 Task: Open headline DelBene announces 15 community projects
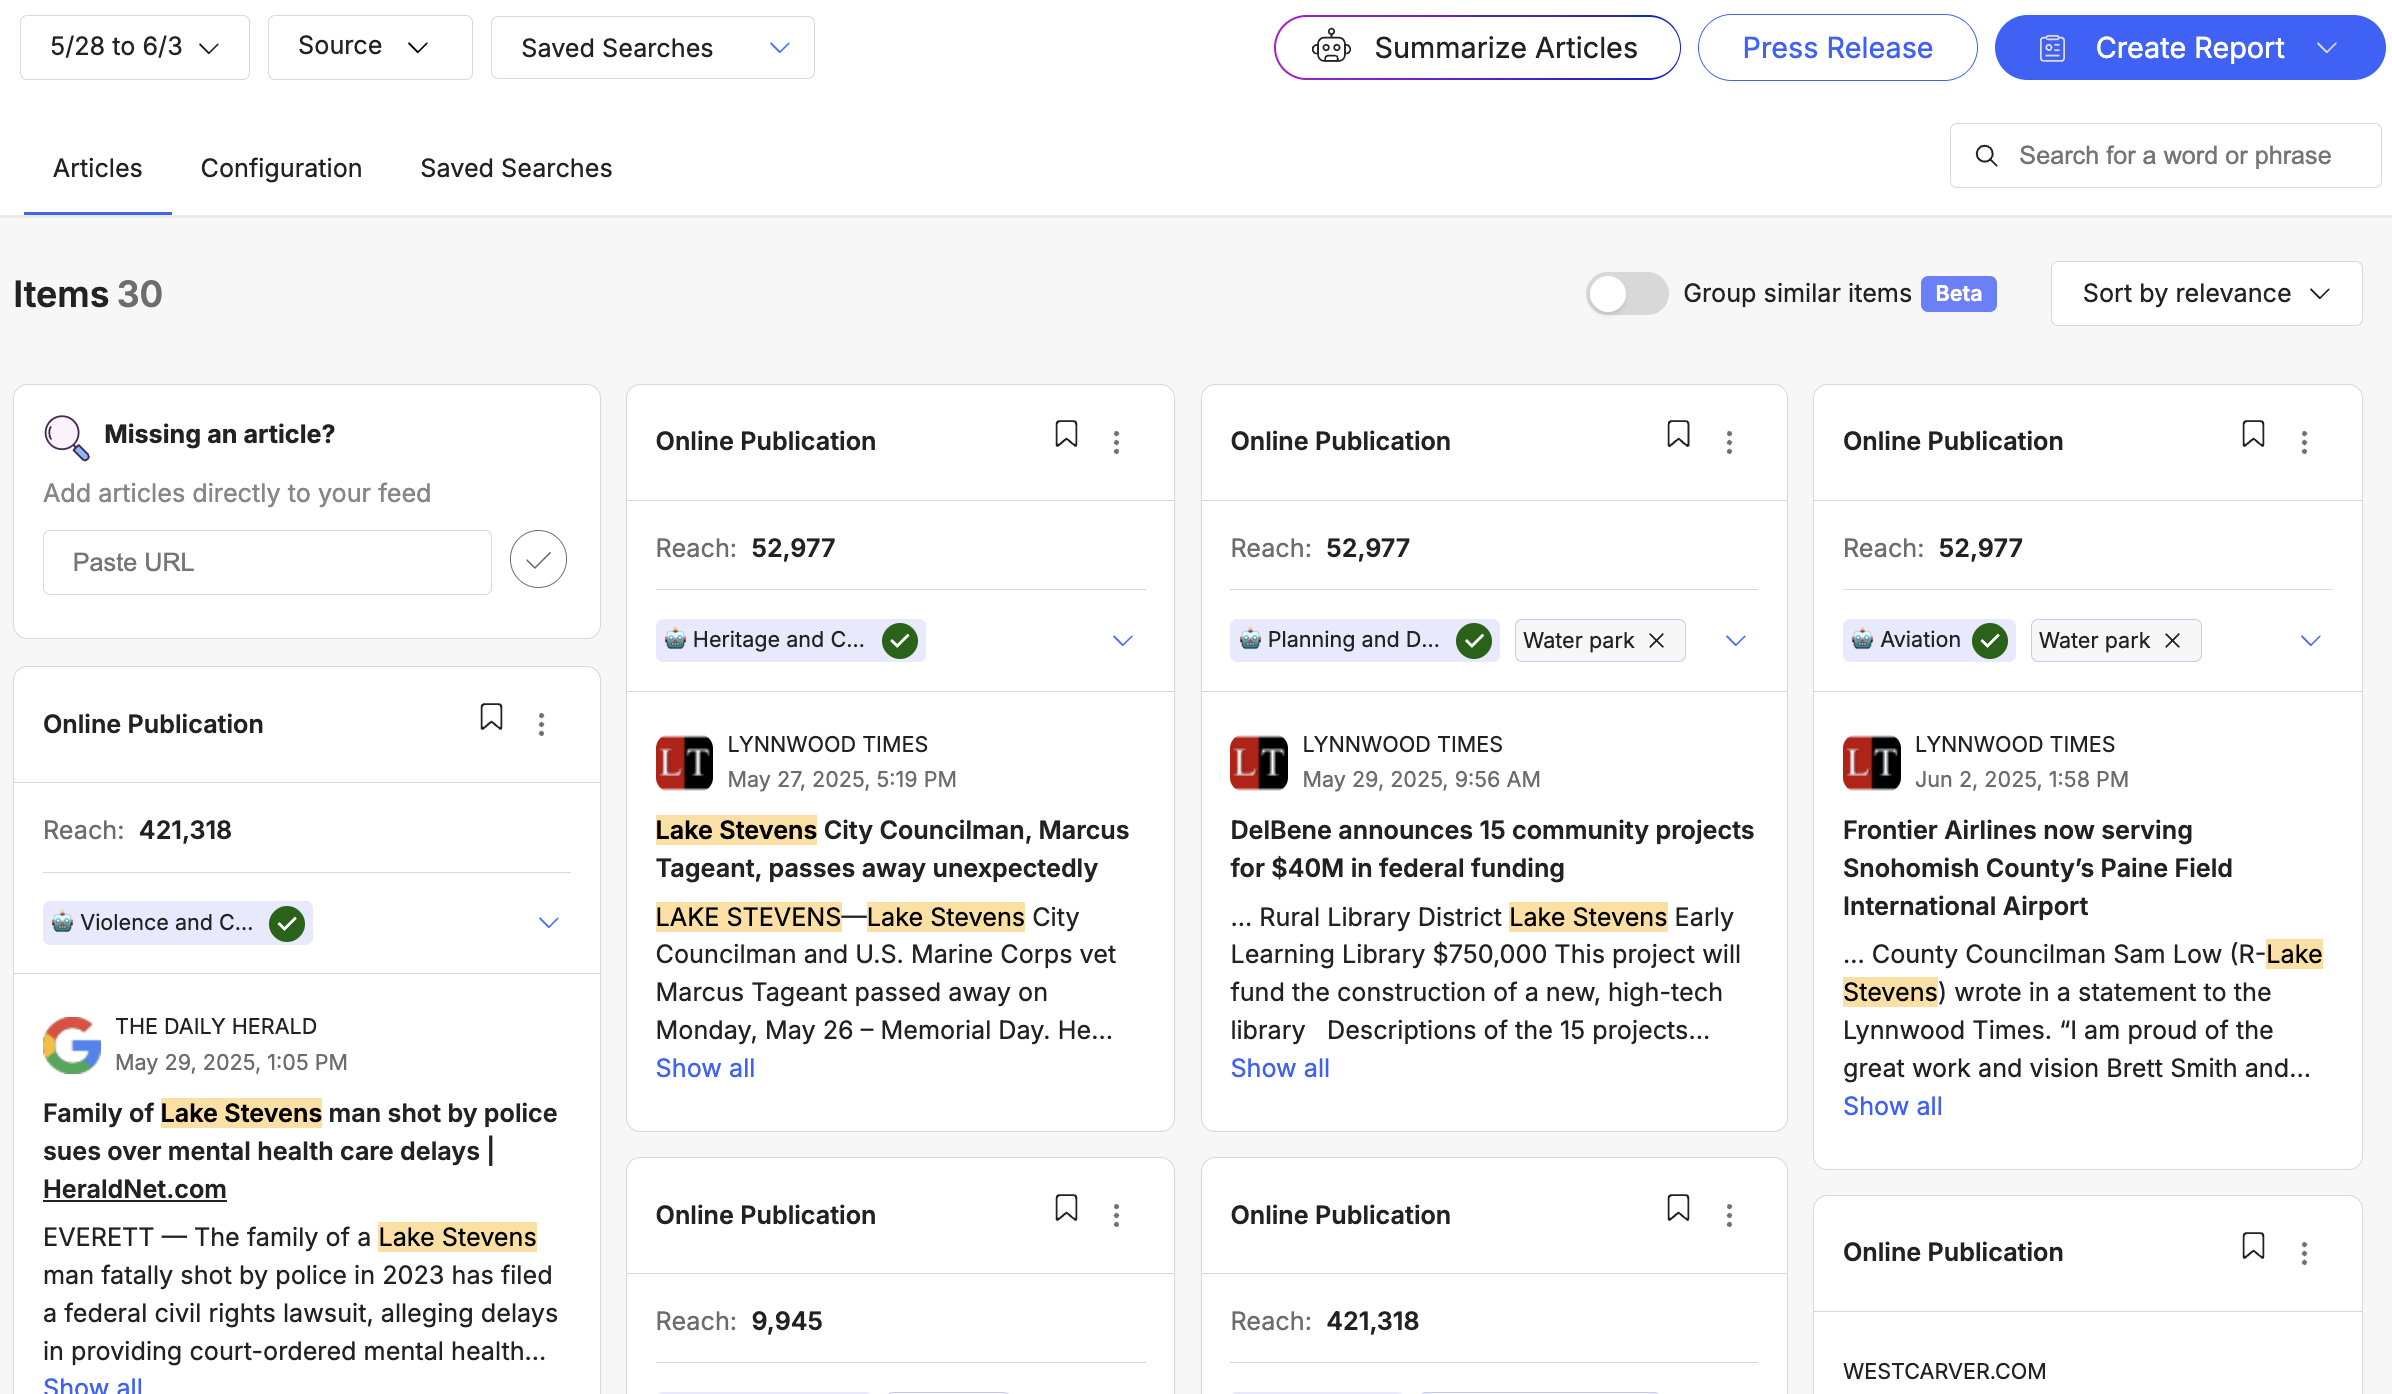point(1492,849)
